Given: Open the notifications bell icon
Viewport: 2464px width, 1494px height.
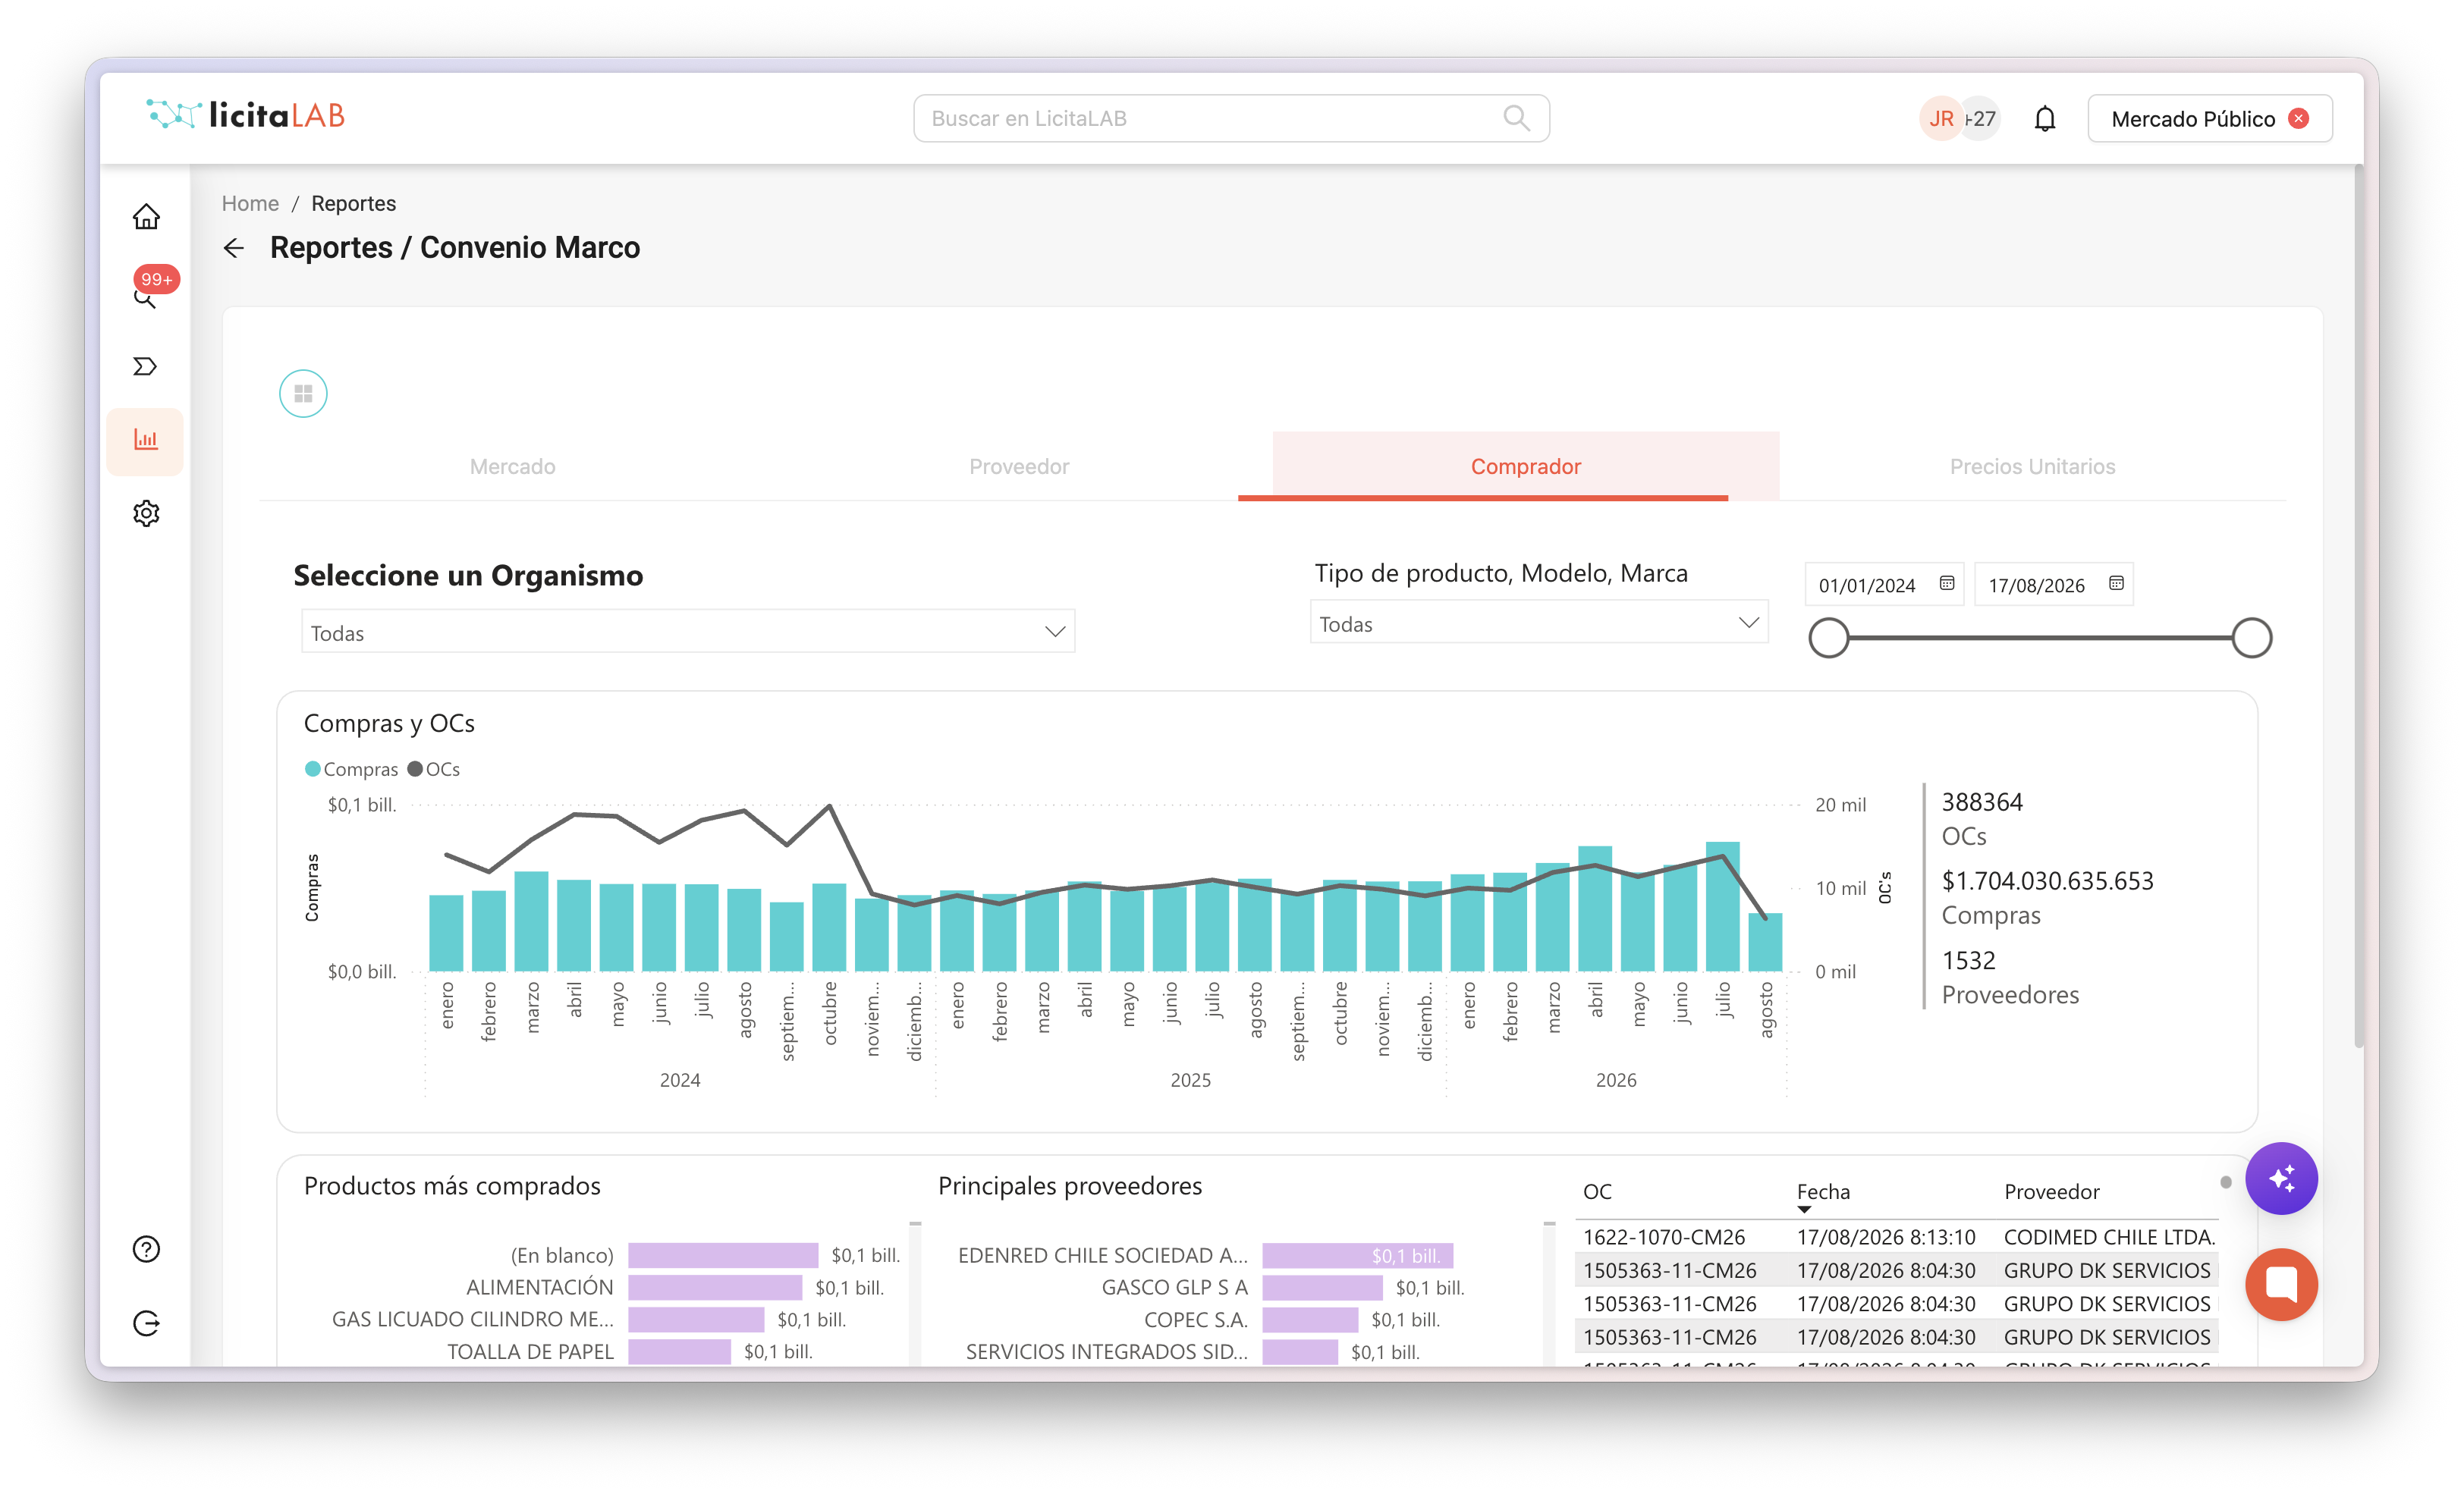Looking at the screenshot, I should tap(2045, 119).
